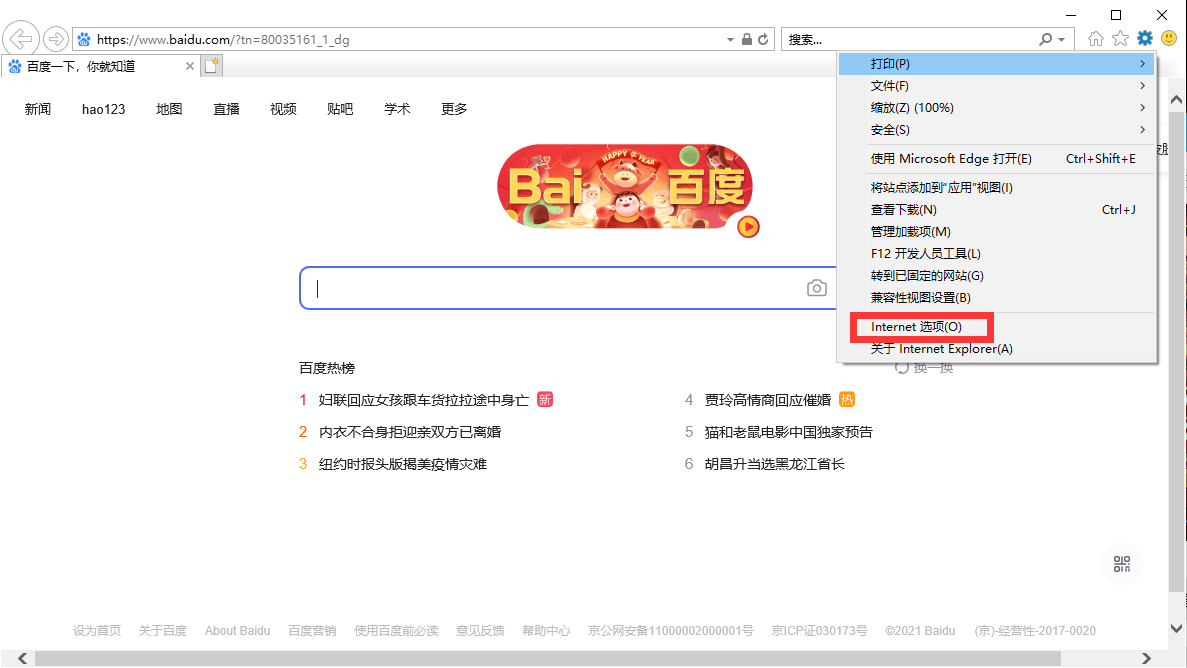Choose 管理加载项(M) in the tools menu
Image resolution: width=1187 pixels, height=668 pixels.
click(910, 232)
